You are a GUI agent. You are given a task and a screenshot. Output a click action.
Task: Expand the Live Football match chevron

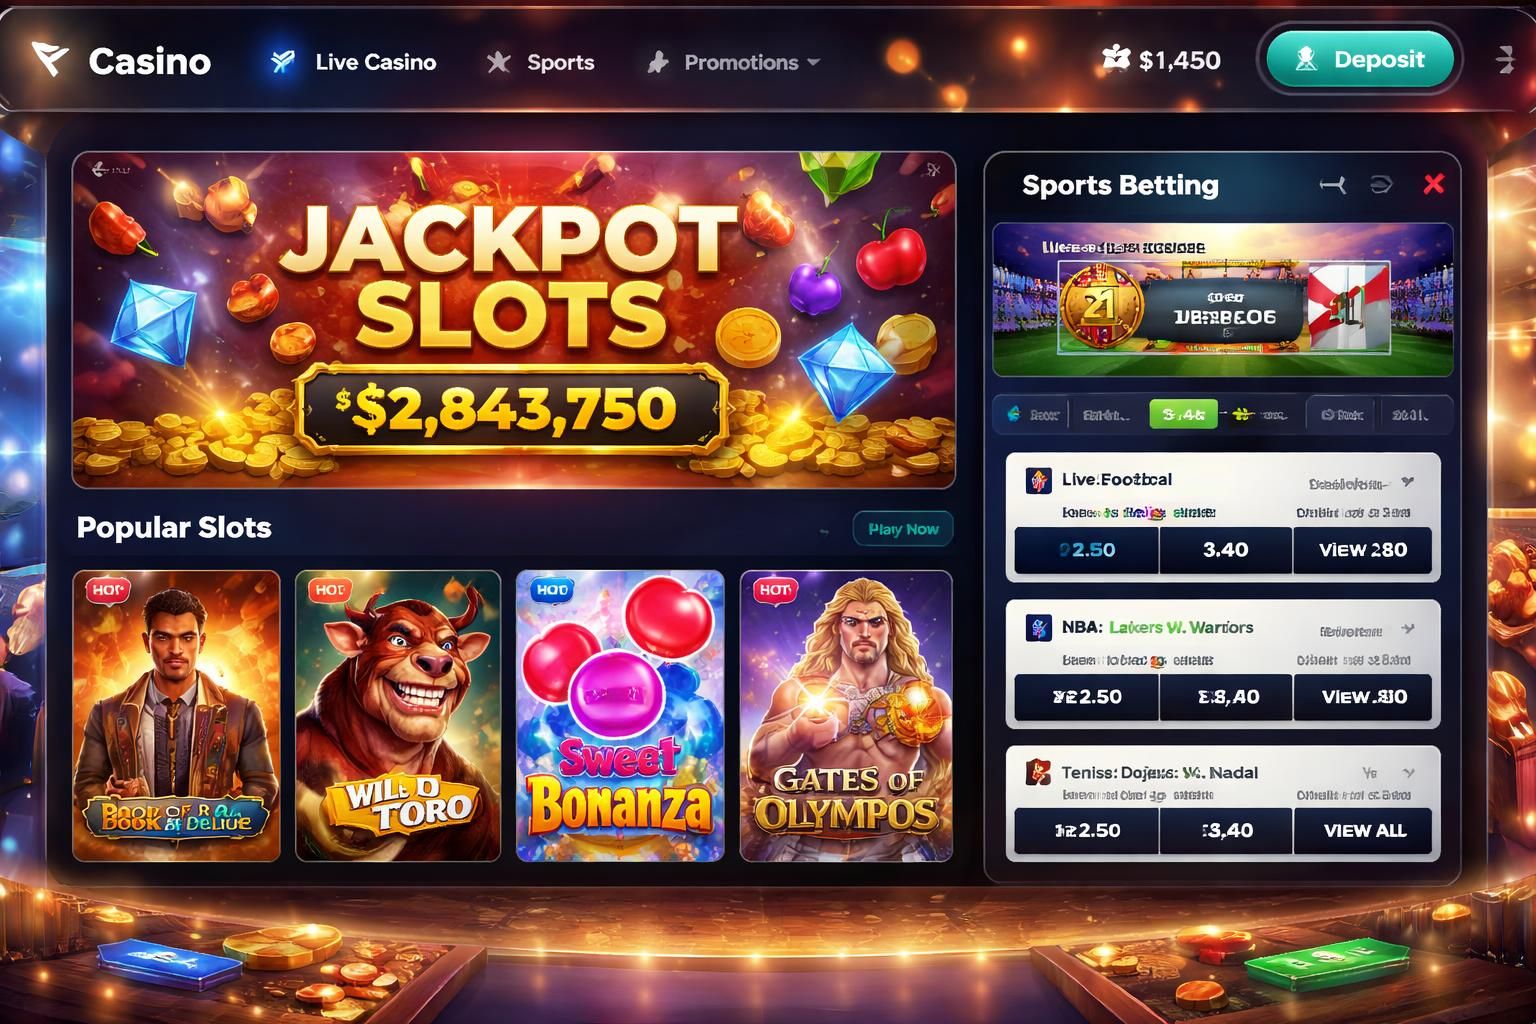(x=1408, y=482)
